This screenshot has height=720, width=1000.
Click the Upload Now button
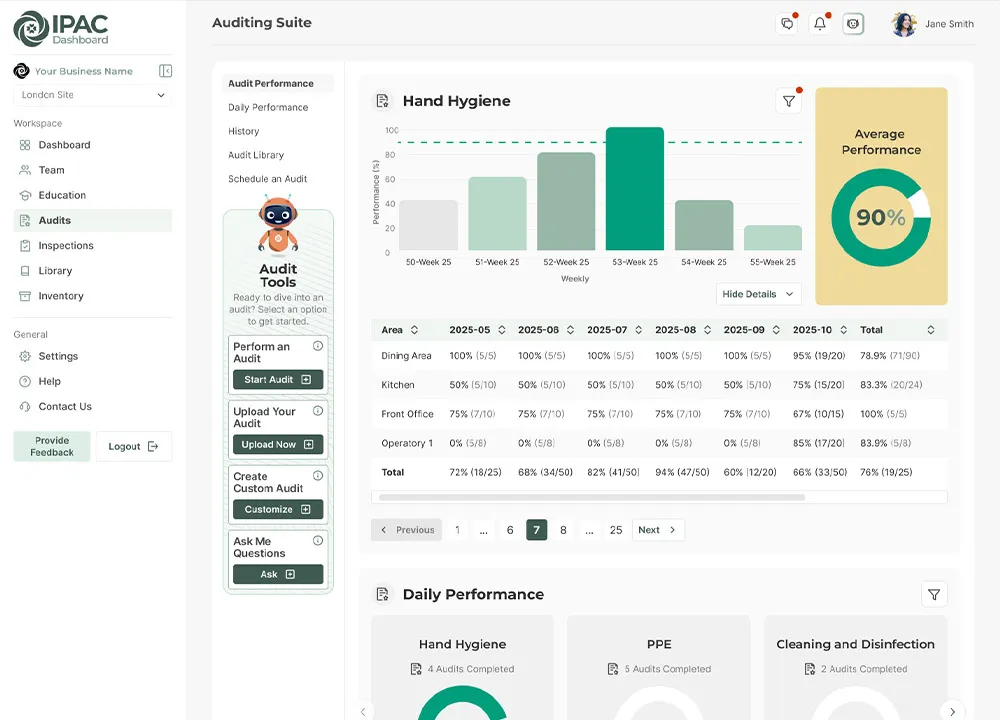[x=278, y=444]
